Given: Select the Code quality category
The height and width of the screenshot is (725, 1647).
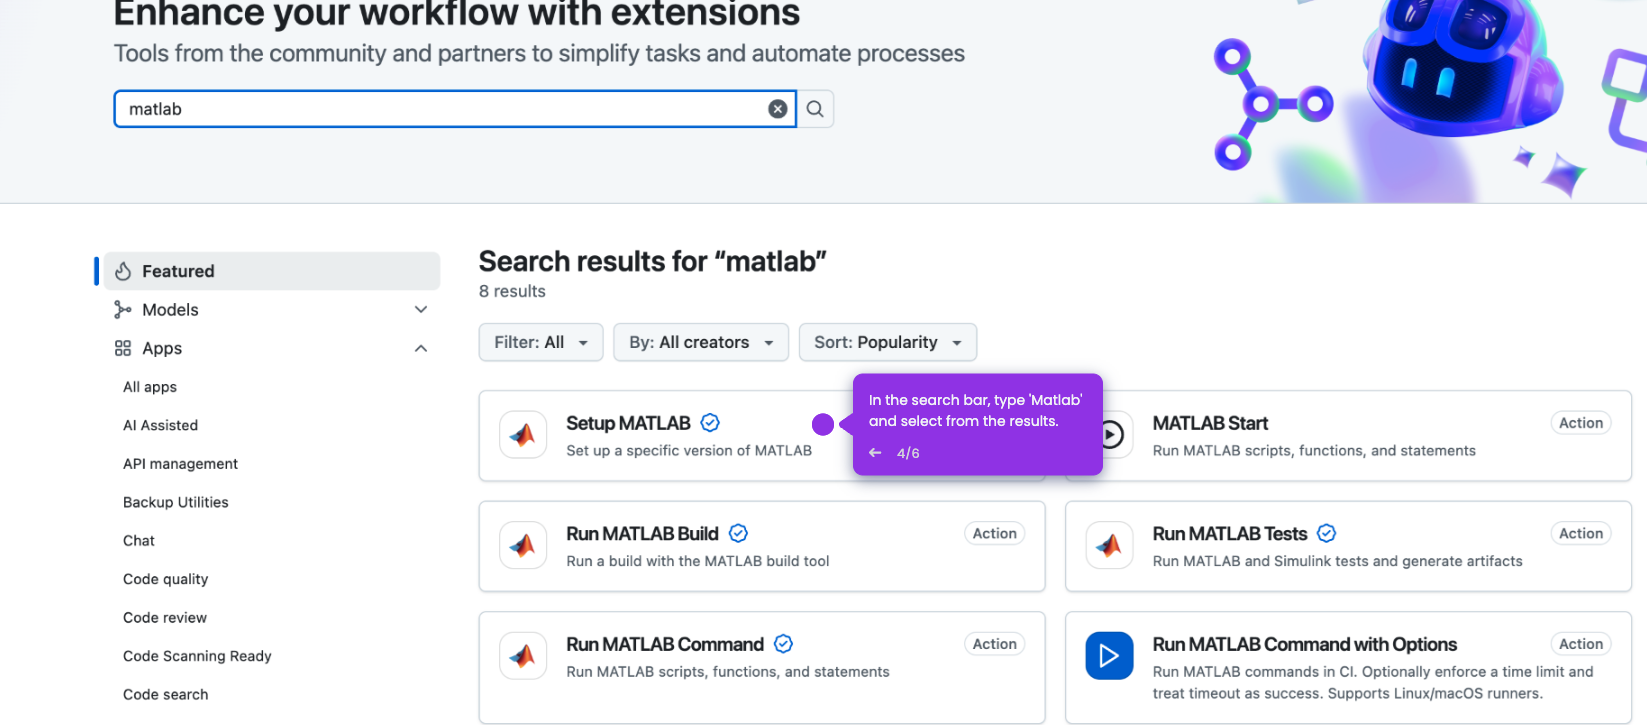Looking at the screenshot, I should [x=166, y=579].
